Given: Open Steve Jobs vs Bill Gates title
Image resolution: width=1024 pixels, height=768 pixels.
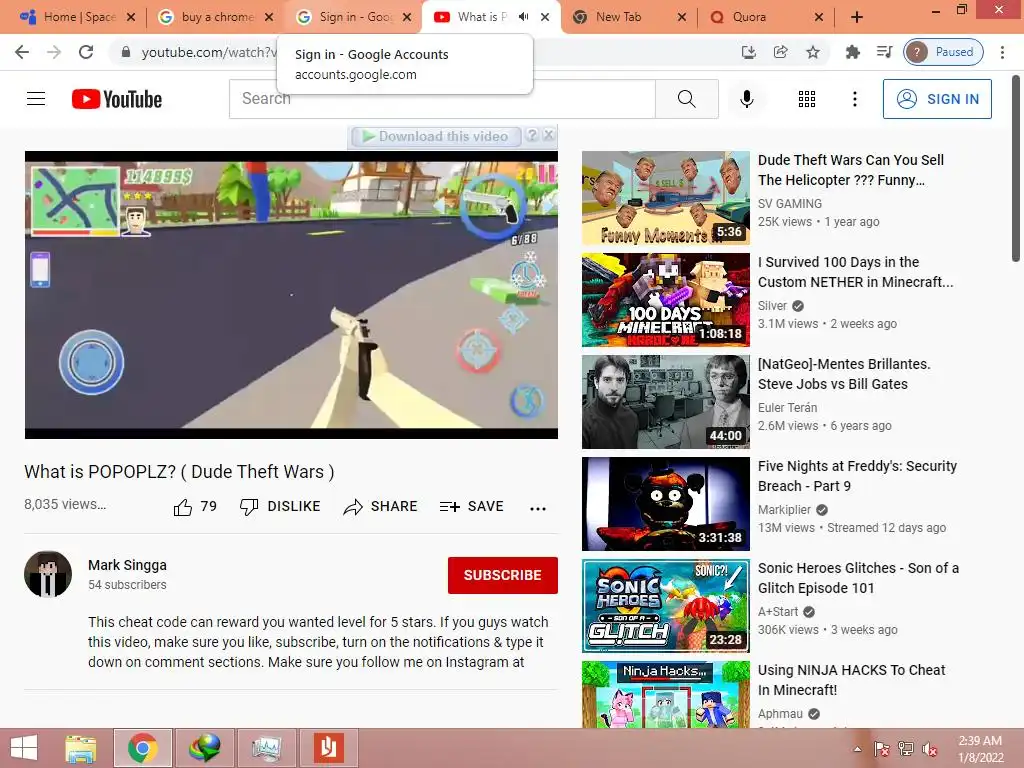Looking at the screenshot, I should [x=844, y=374].
